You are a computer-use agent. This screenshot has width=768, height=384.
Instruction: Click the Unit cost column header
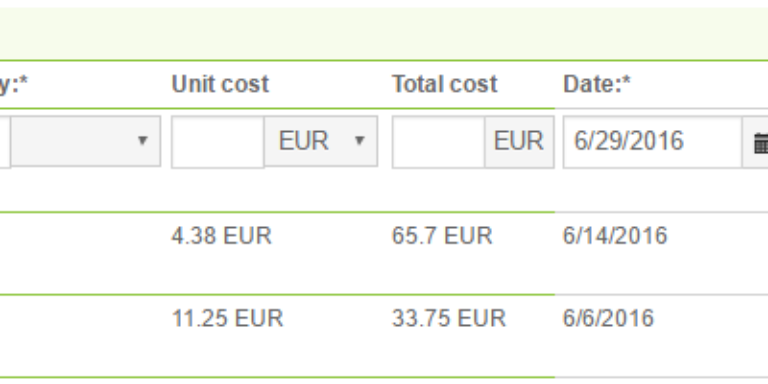(220, 84)
